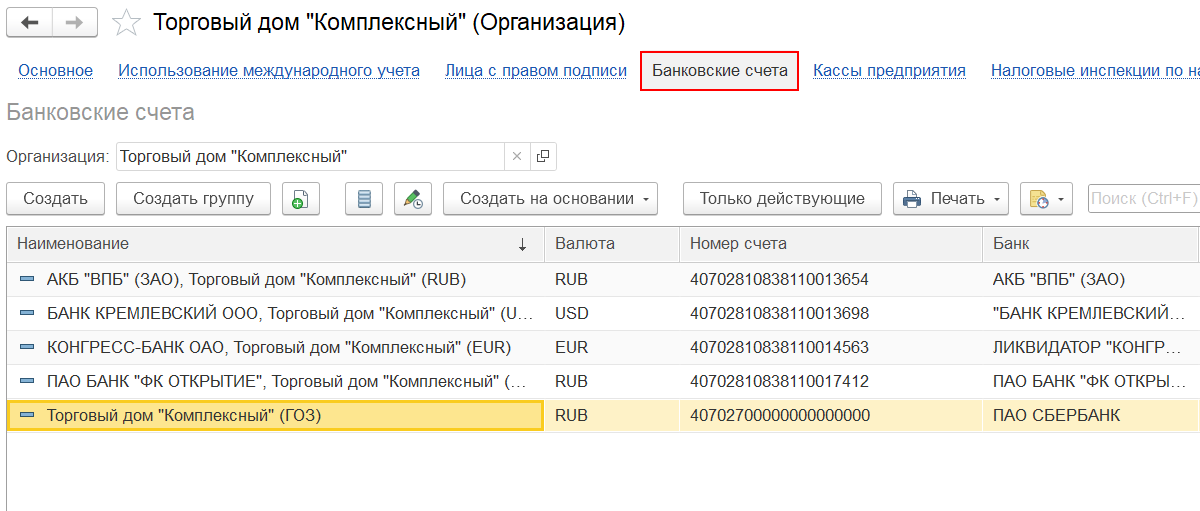Open the Организация record with the open icon
Image resolution: width=1200 pixels, height=511 pixels.
click(543, 156)
